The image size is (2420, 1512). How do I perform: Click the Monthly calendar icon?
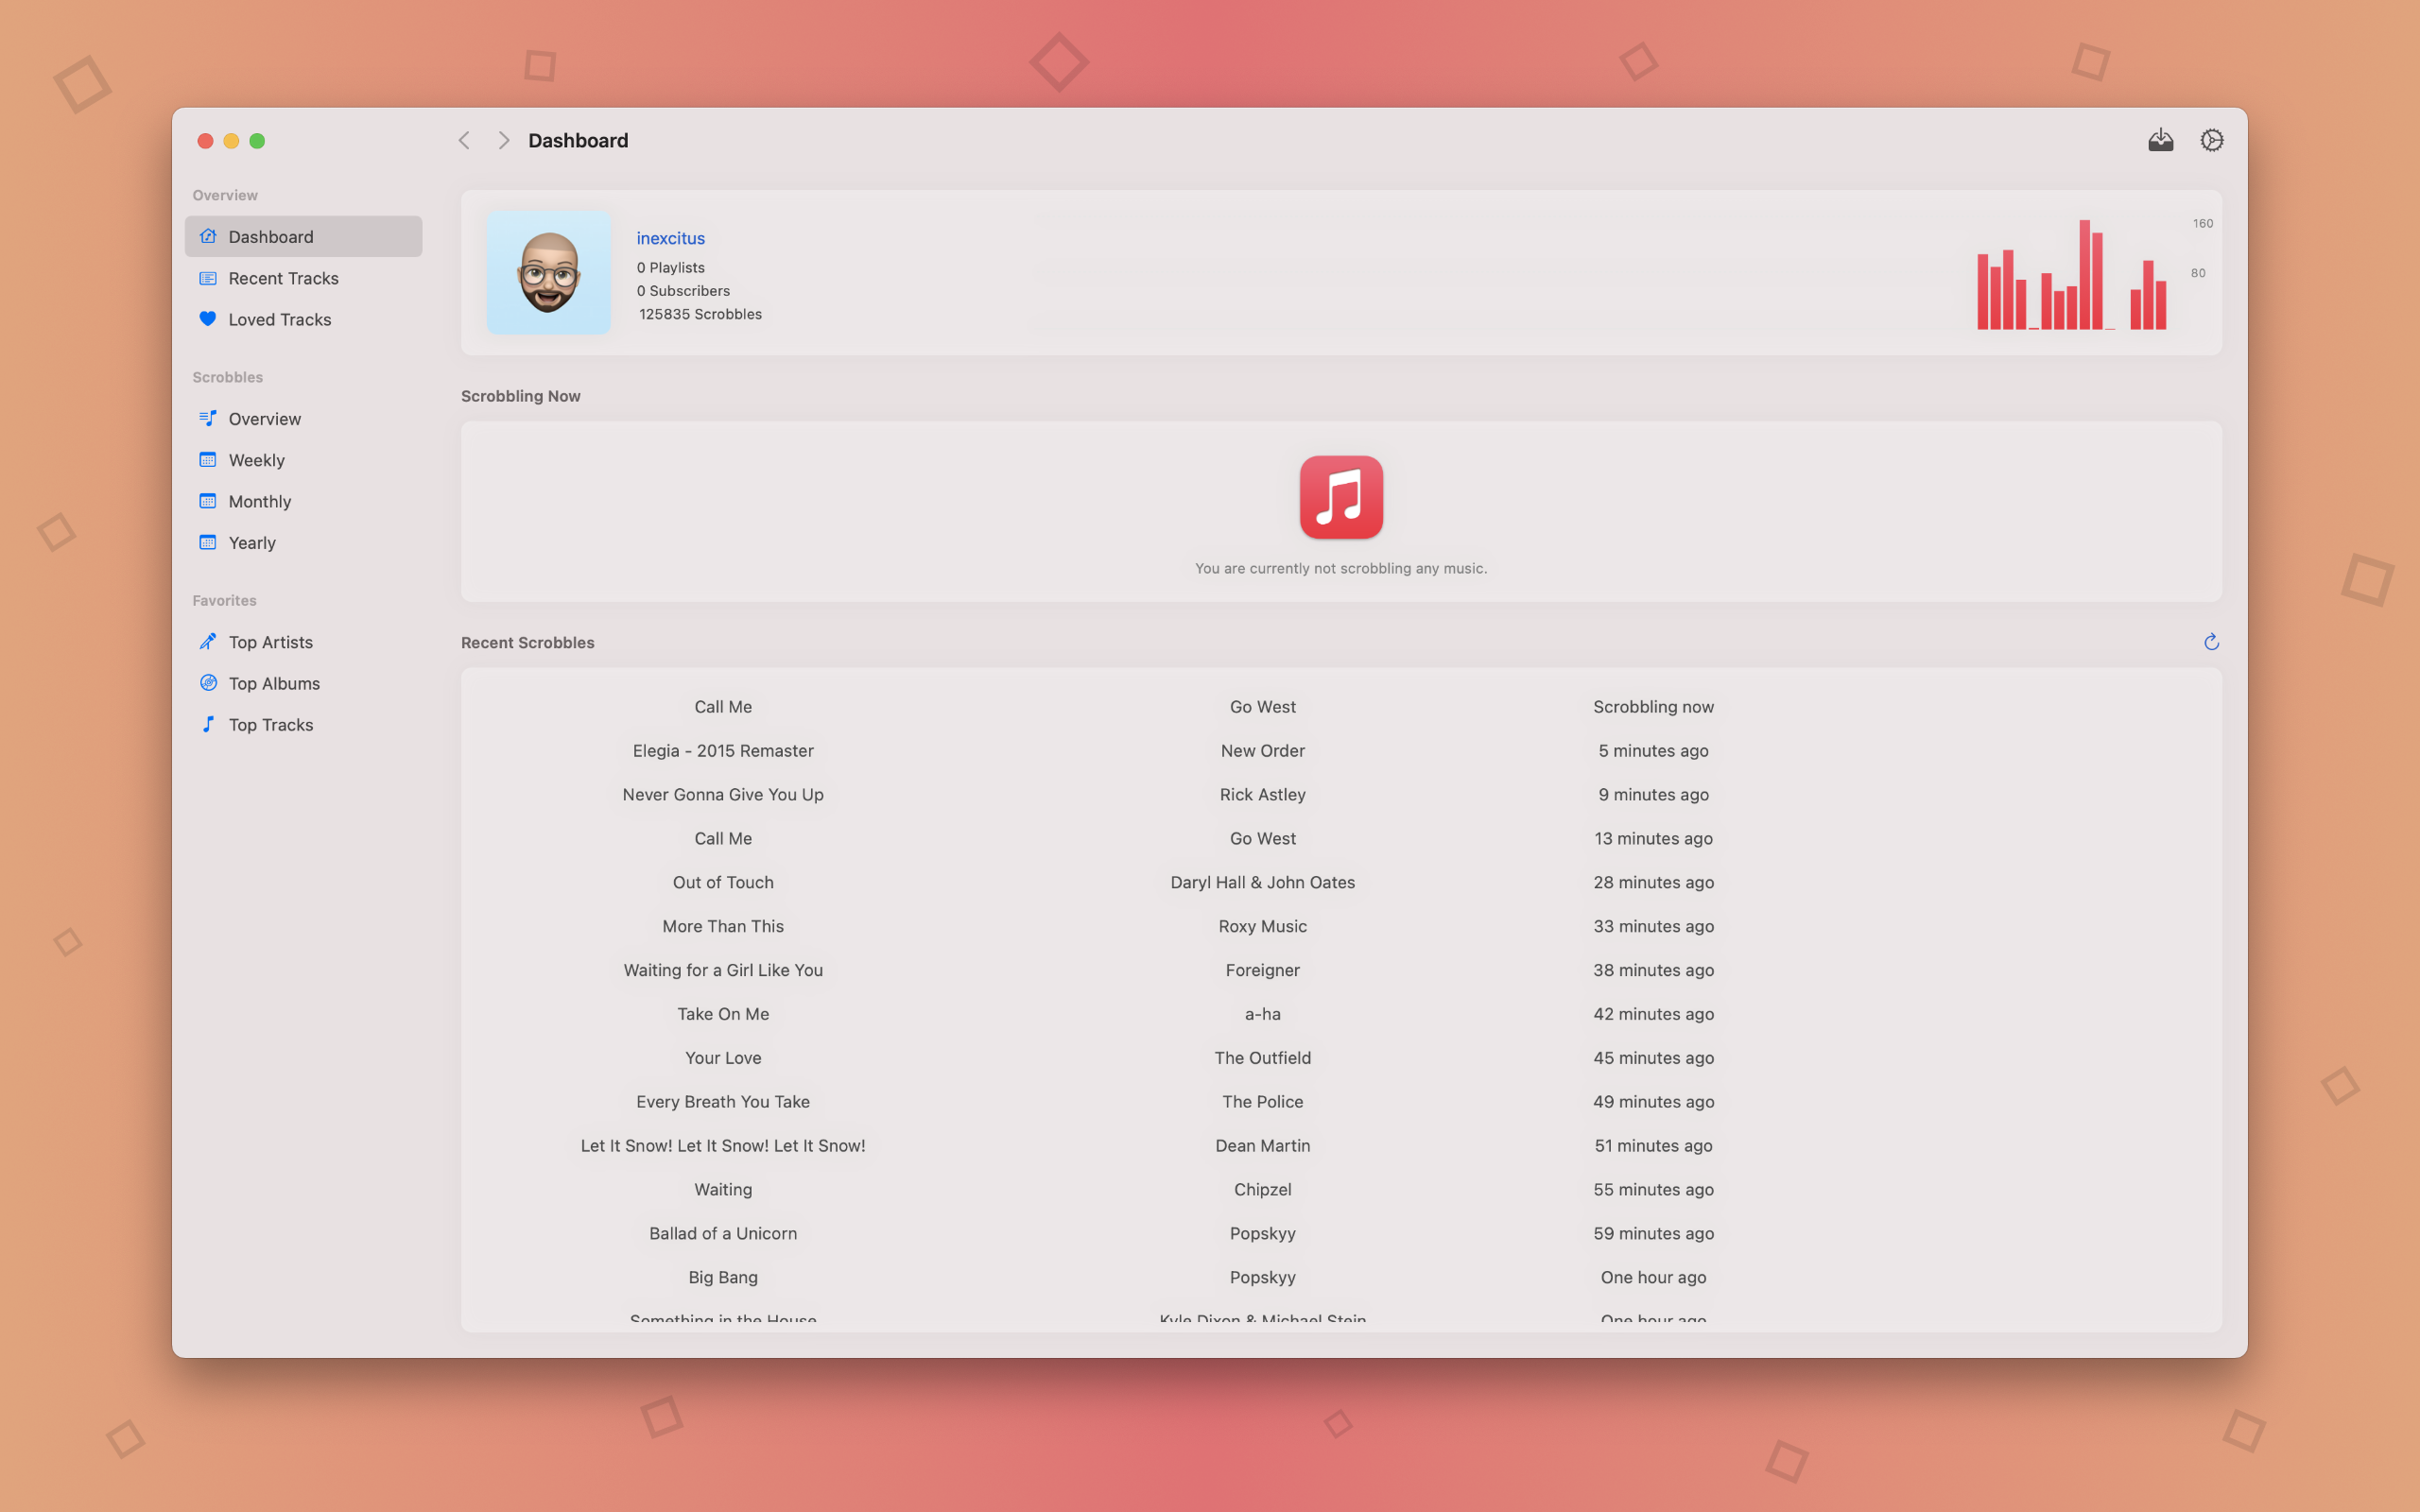(x=208, y=501)
